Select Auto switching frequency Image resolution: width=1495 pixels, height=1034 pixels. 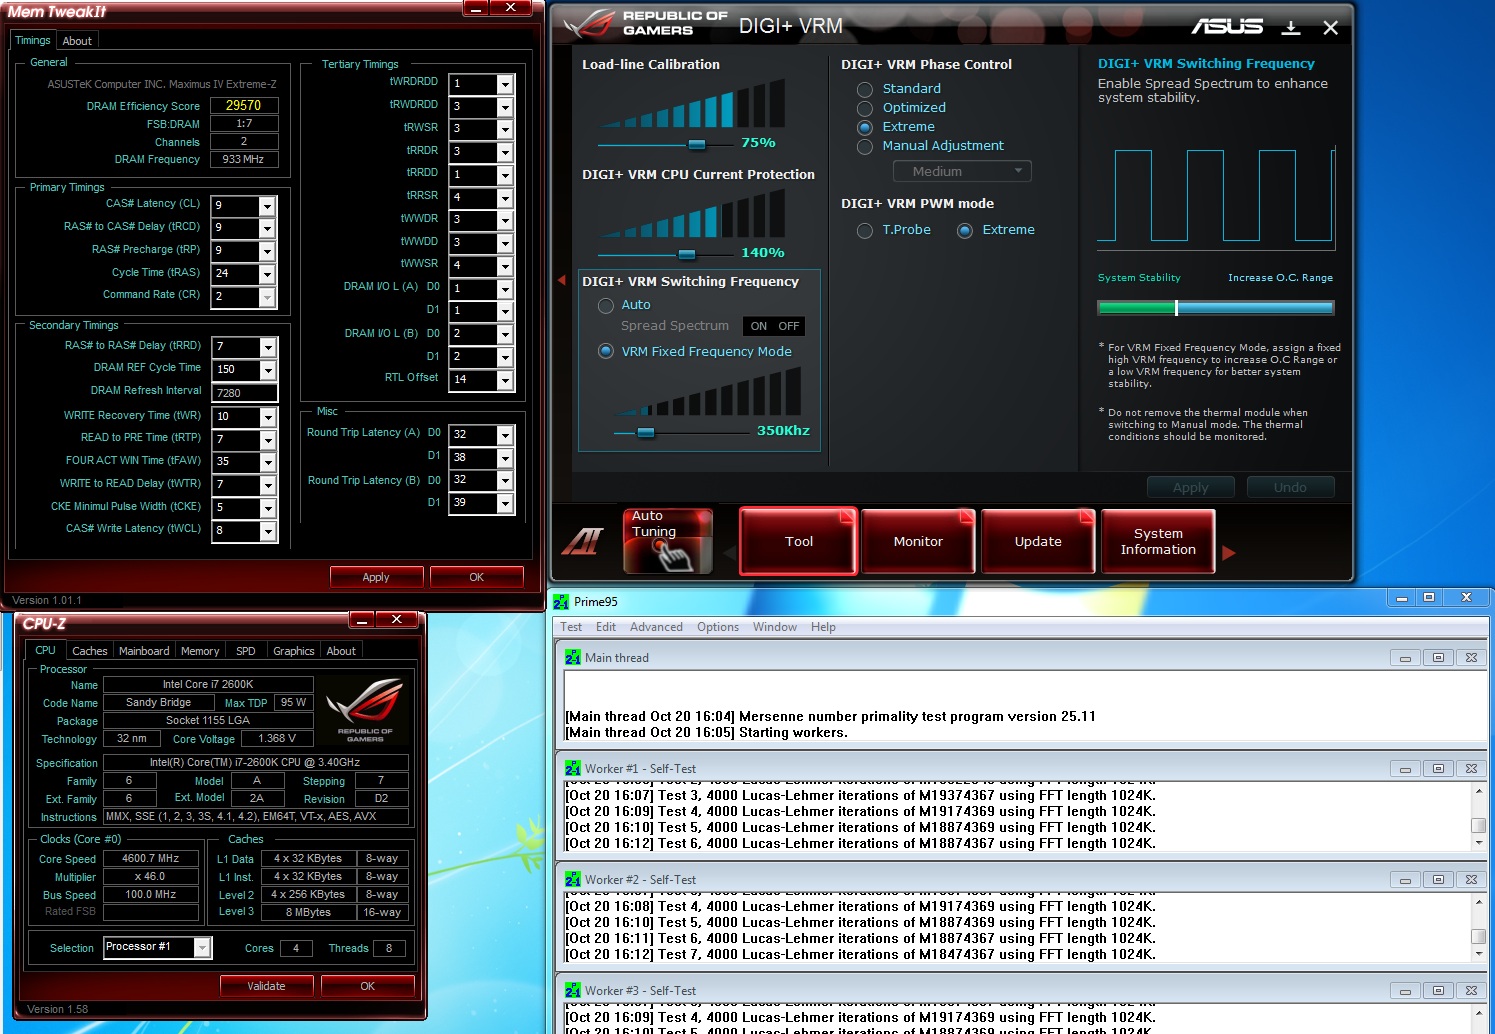(x=605, y=305)
